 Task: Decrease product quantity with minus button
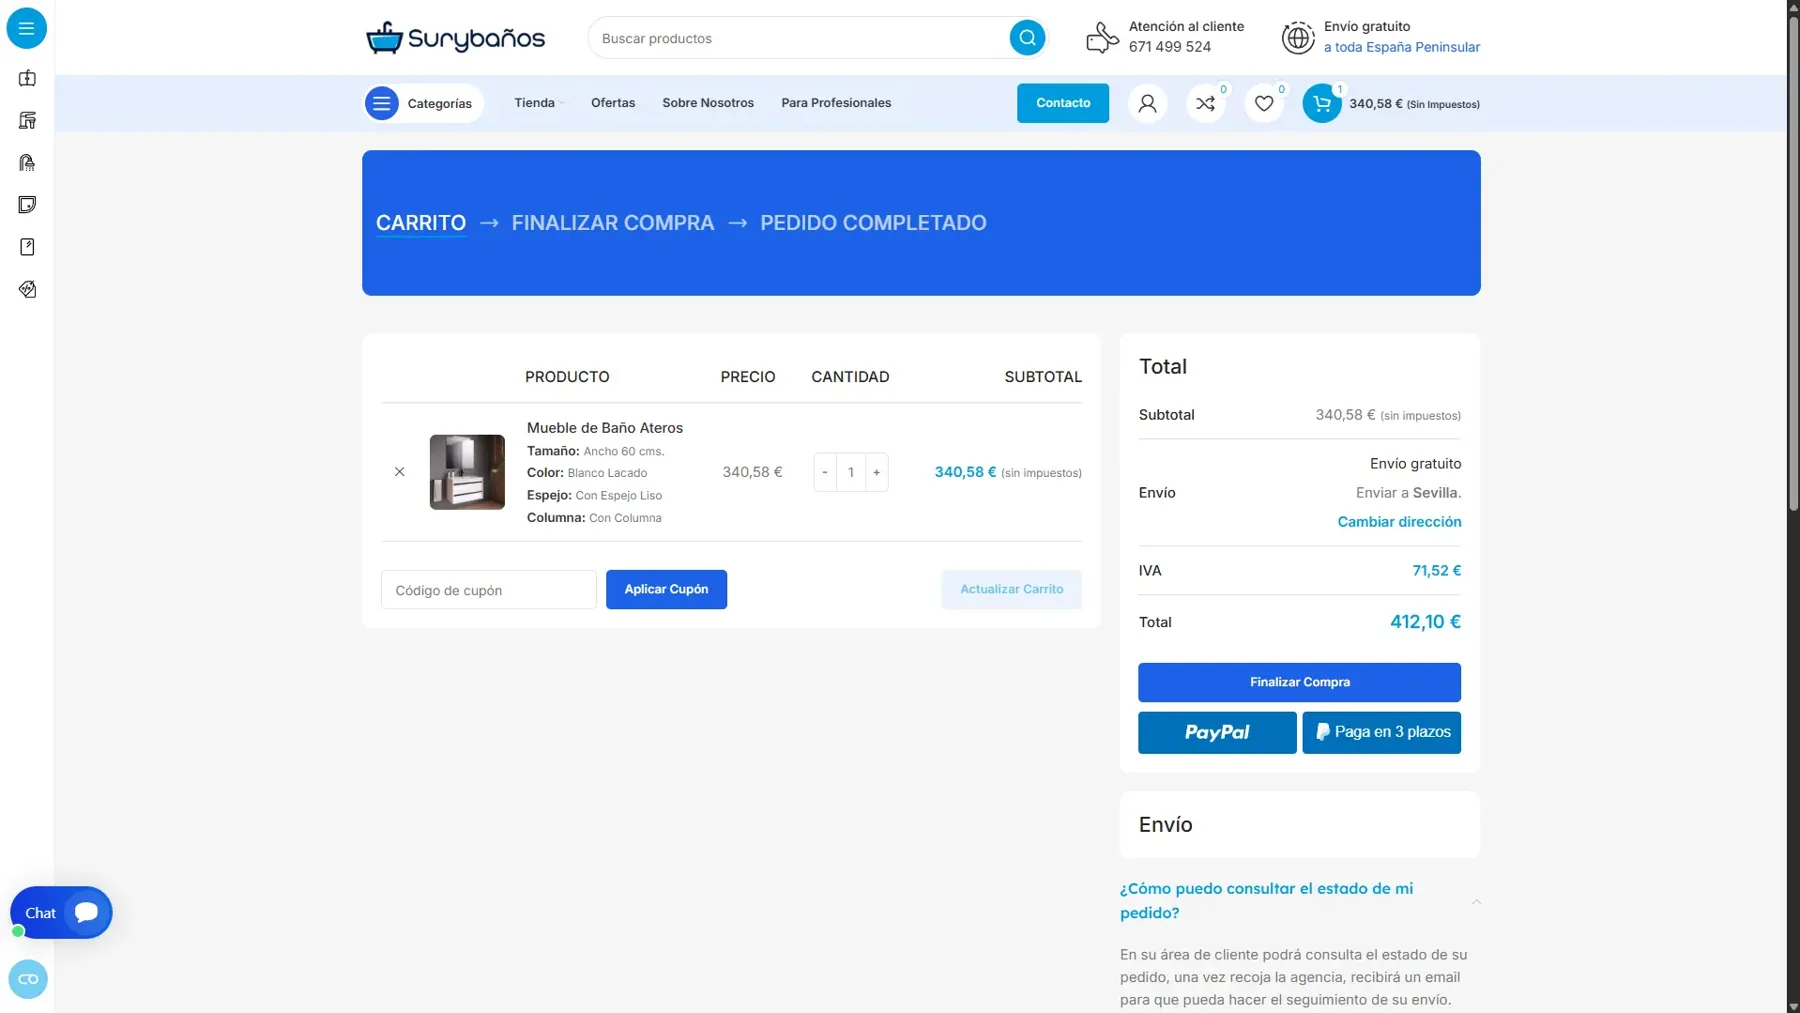[824, 472]
